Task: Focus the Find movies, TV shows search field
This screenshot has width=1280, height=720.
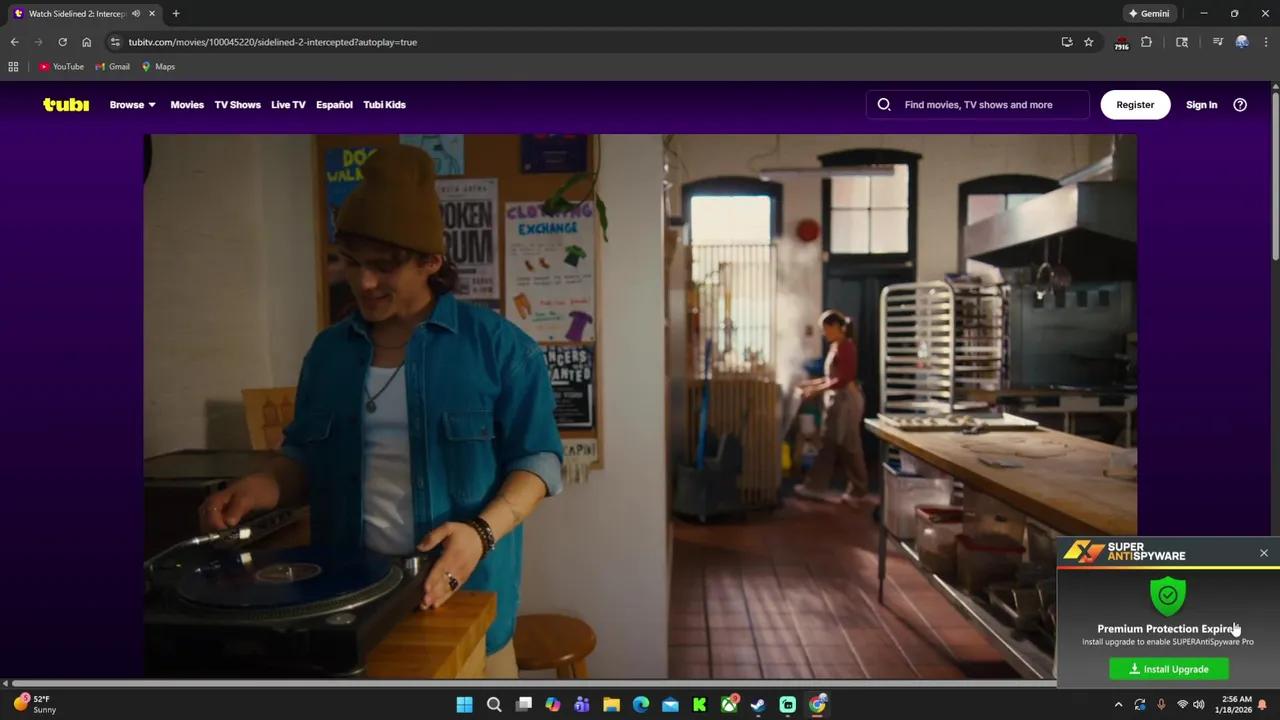Action: point(978,104)
